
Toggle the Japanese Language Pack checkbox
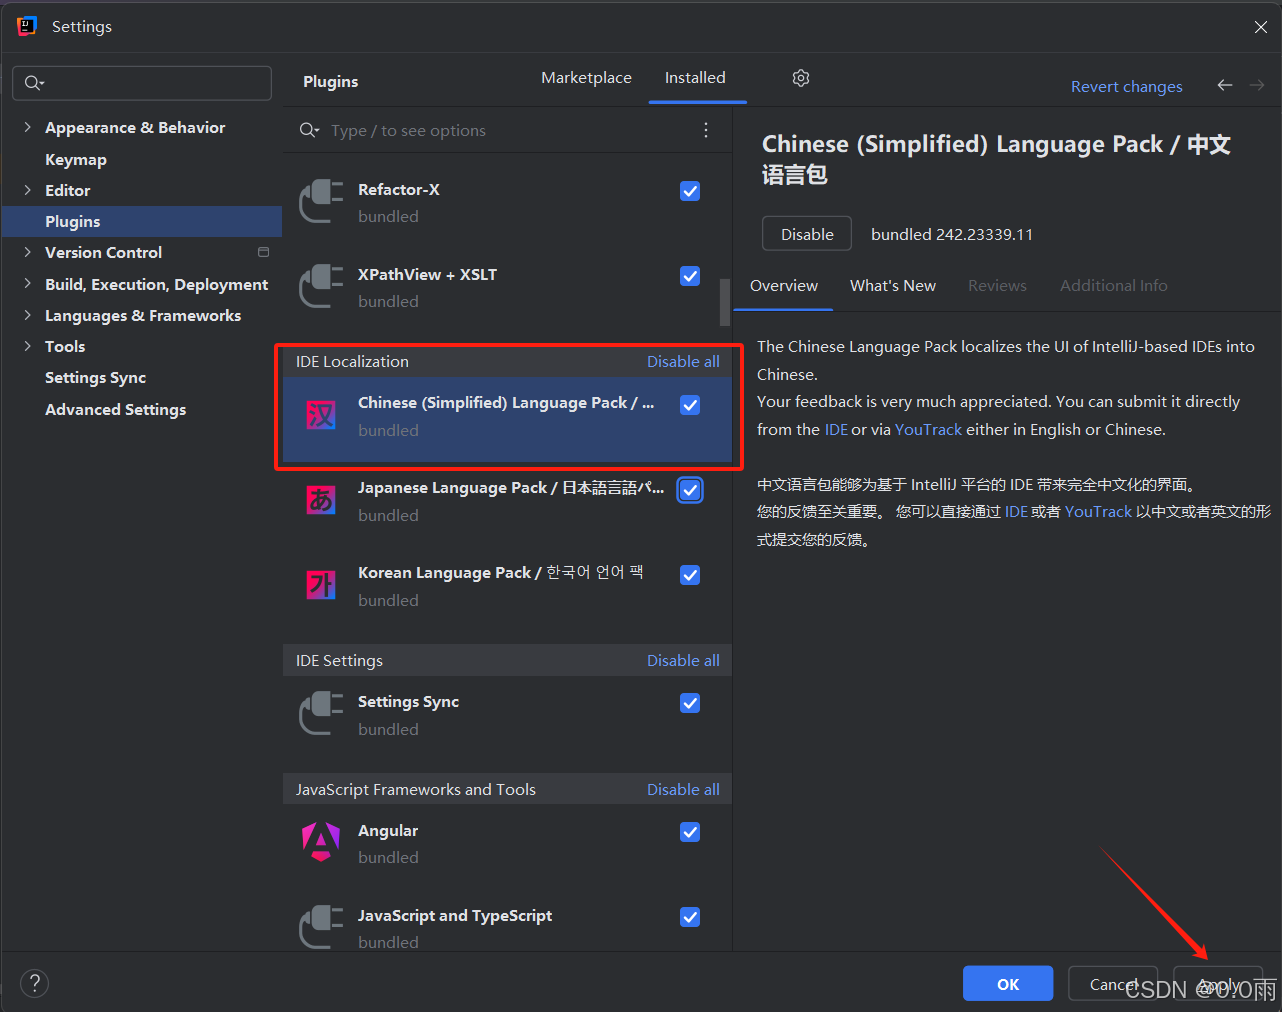click(690, 490)
